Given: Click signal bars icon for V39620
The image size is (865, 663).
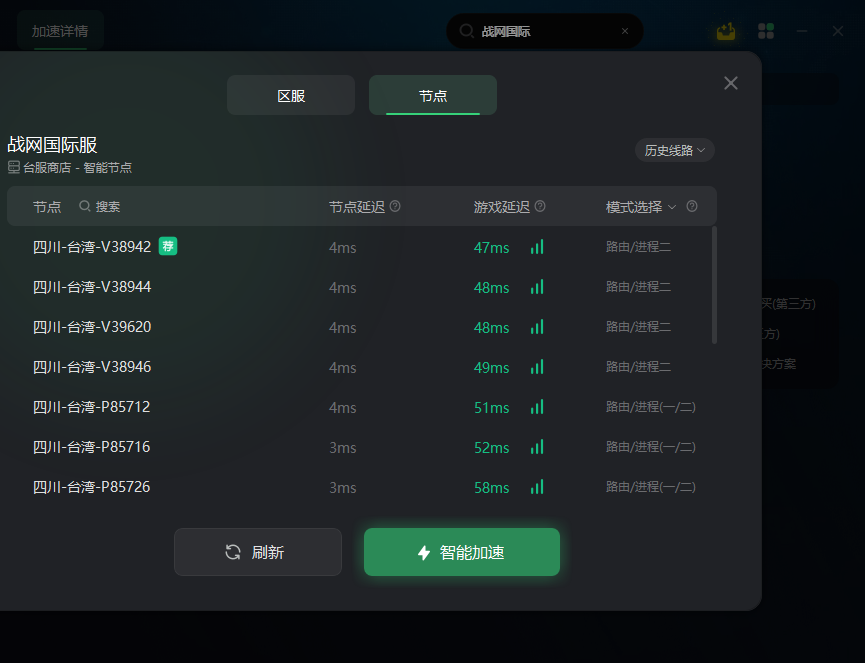Looking at the screenshot, I should (537, 327).
